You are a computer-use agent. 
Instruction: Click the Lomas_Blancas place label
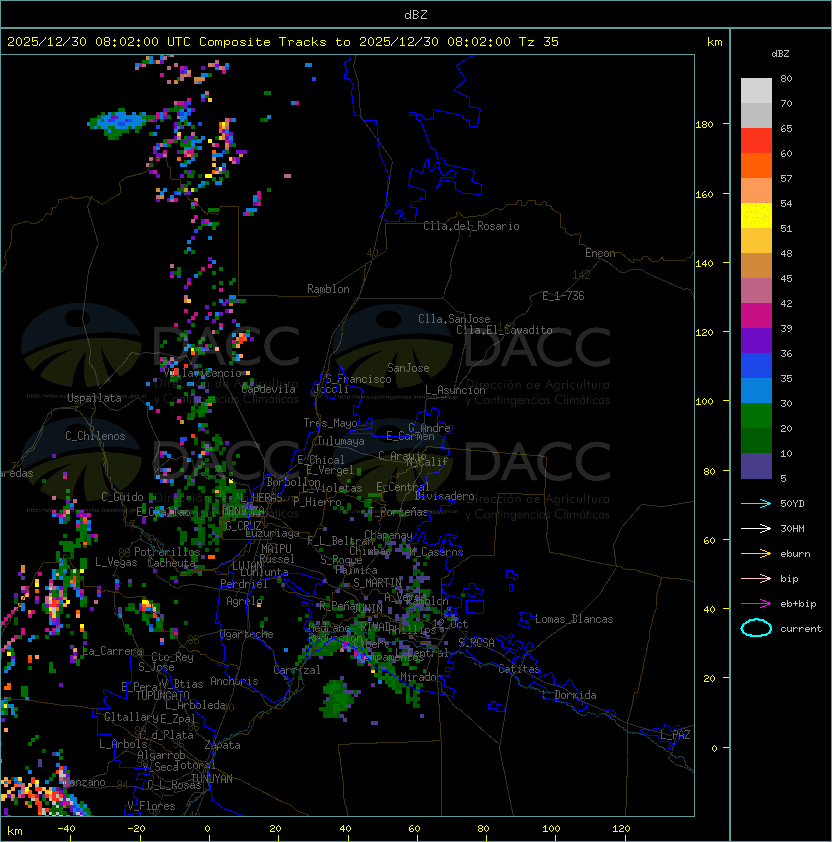click(574, 619)
